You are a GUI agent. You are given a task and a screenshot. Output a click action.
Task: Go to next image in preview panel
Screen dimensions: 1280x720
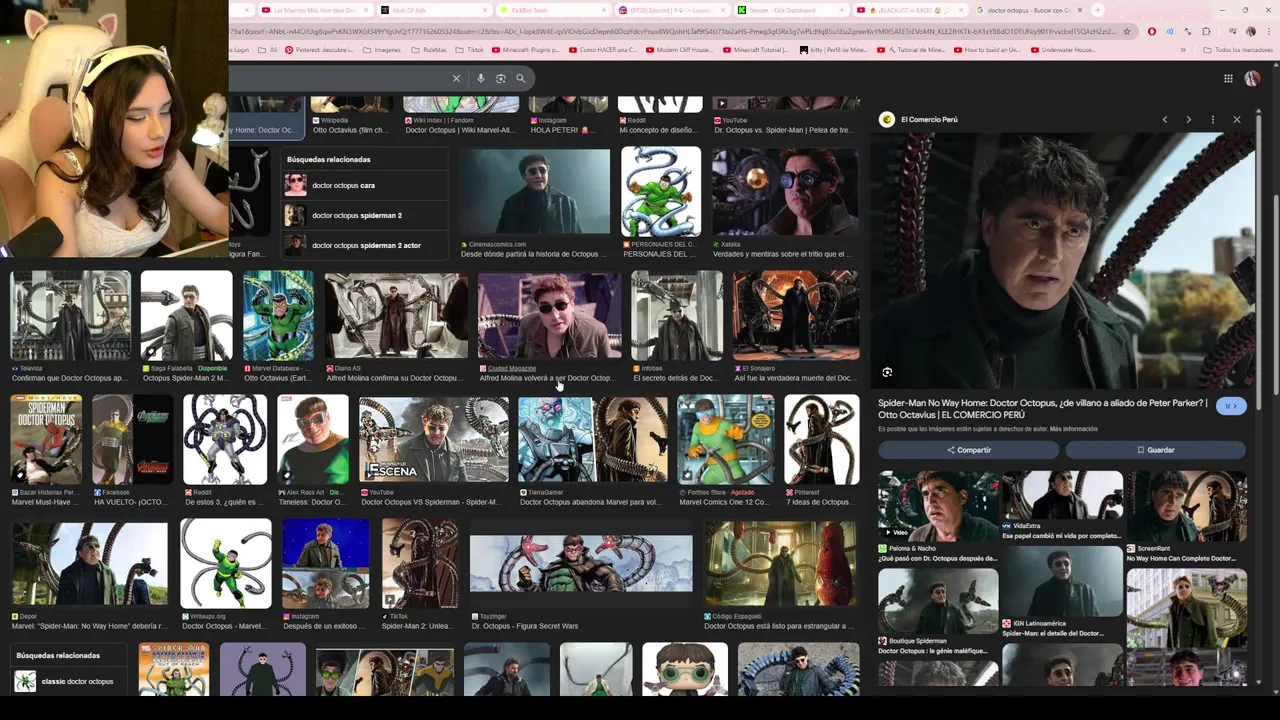(x=1189, y=119)
